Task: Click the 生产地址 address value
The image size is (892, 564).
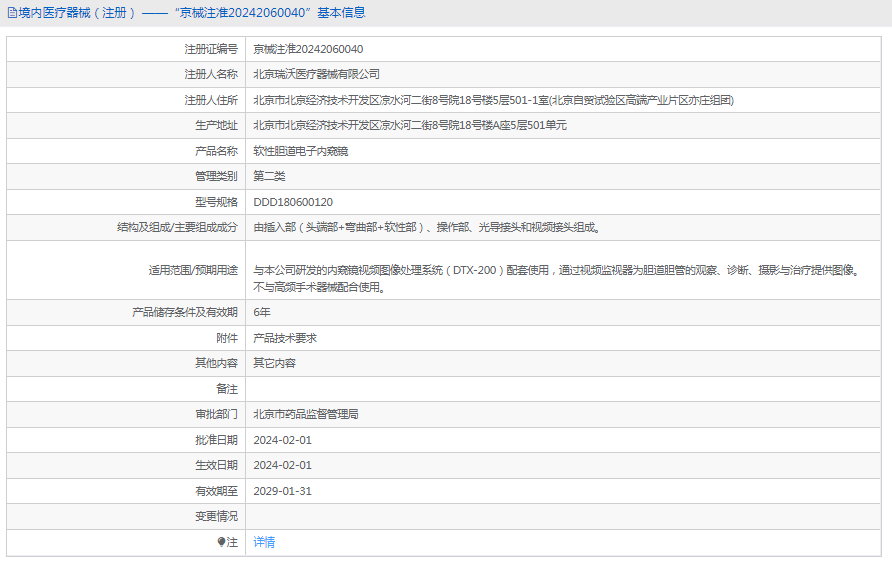Action: (x=410, y=126)
